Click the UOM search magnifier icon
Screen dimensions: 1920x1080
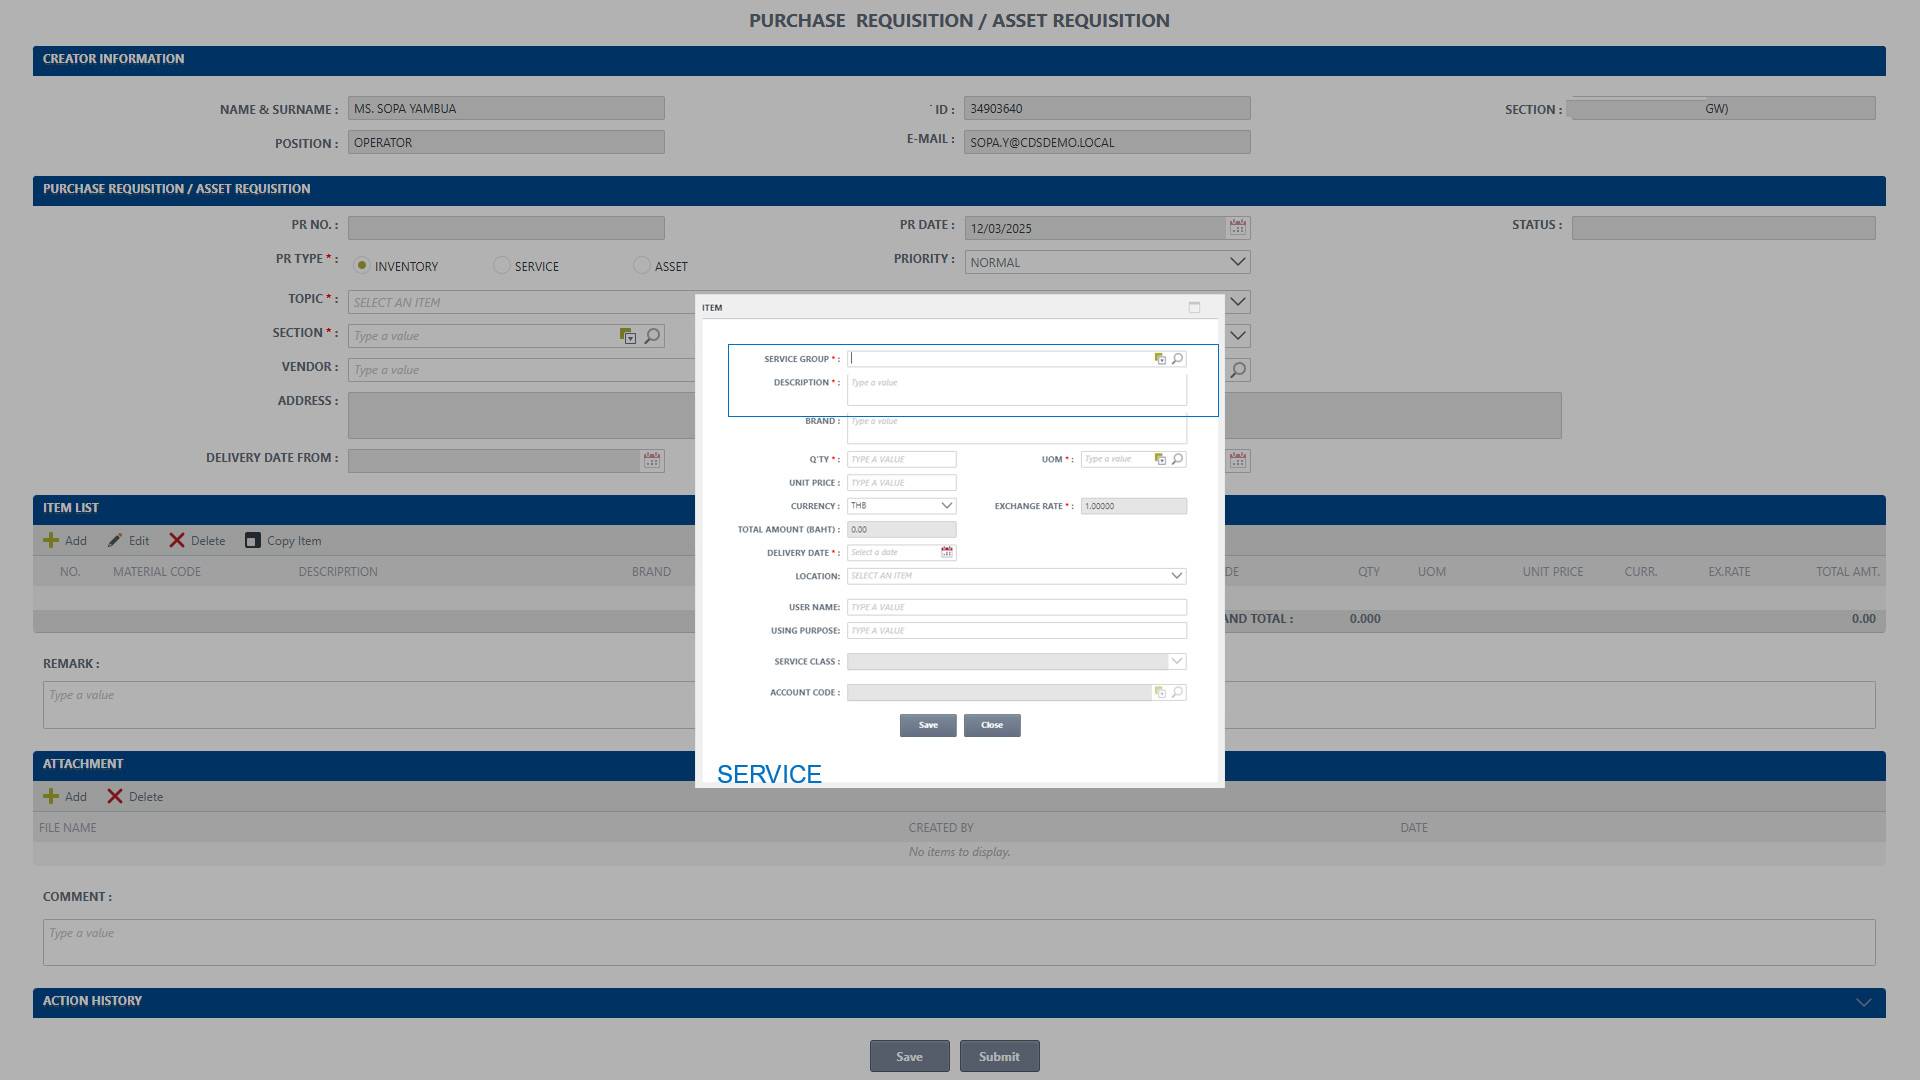[1177, 459]
